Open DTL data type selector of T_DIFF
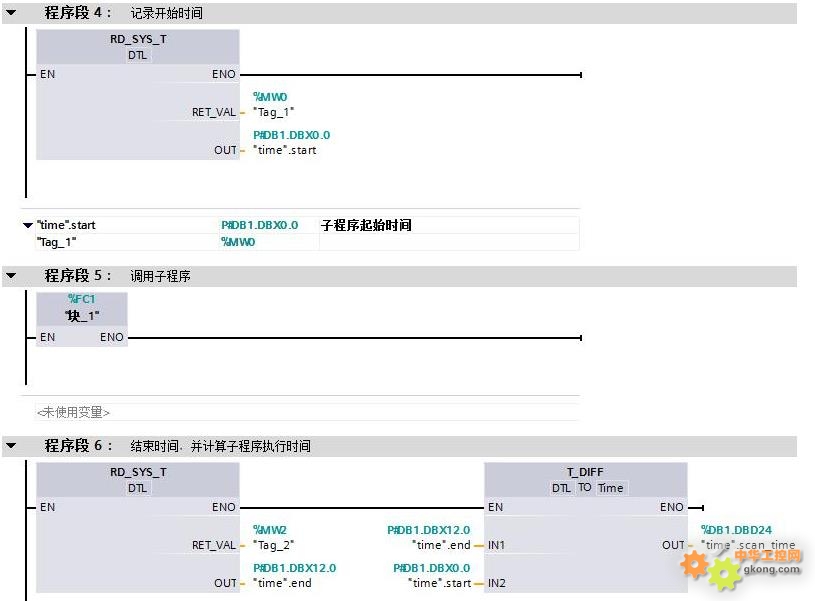This screenshot has width=815, height=601. pos(561,488)
